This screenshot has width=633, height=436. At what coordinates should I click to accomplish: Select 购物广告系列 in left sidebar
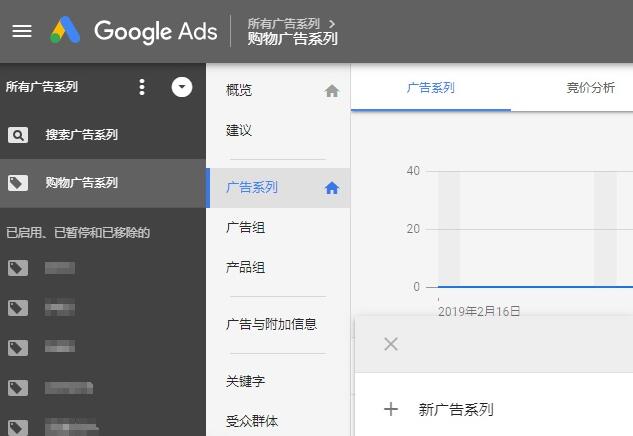tap(81, 183)
